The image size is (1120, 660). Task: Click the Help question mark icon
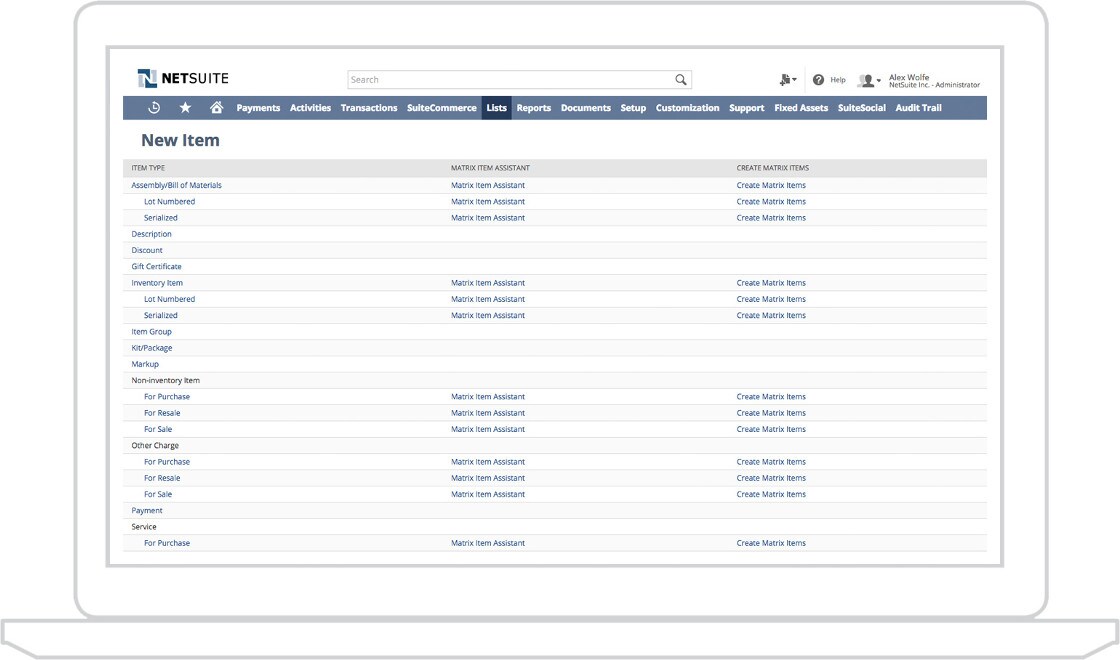pyautogui.click(x=819, y=80)
